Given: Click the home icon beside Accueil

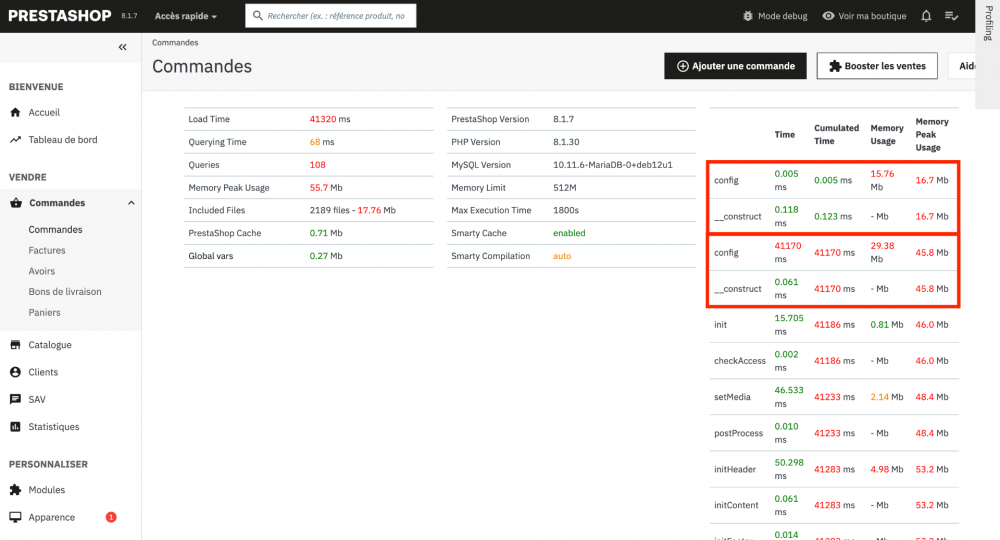Looking at the screenshot, I should [x=15, y=112].
